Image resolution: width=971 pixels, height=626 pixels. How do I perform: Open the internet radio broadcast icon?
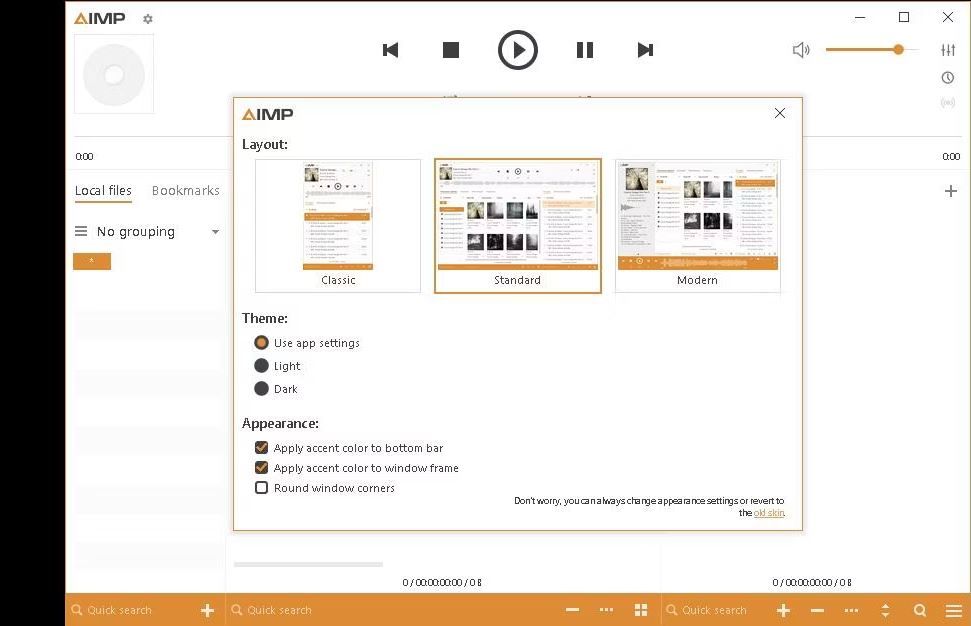coord(947,102)
